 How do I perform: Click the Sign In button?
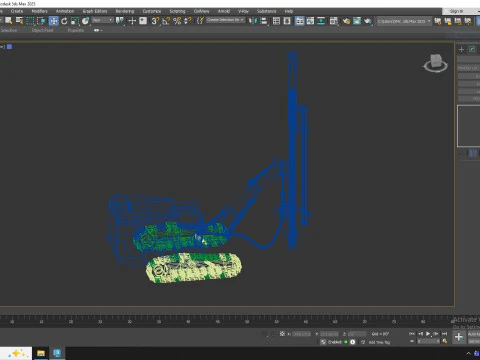(x=457, y=11)
